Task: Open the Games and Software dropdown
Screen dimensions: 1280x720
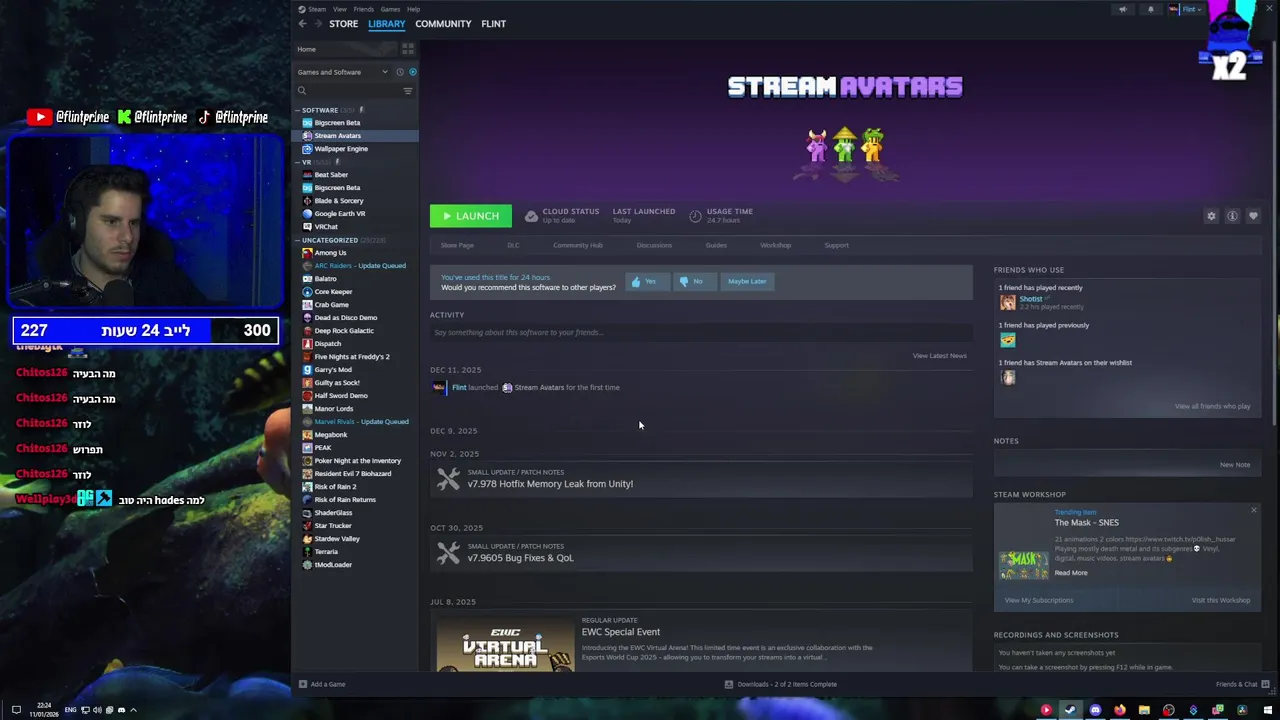Action: 343,72
